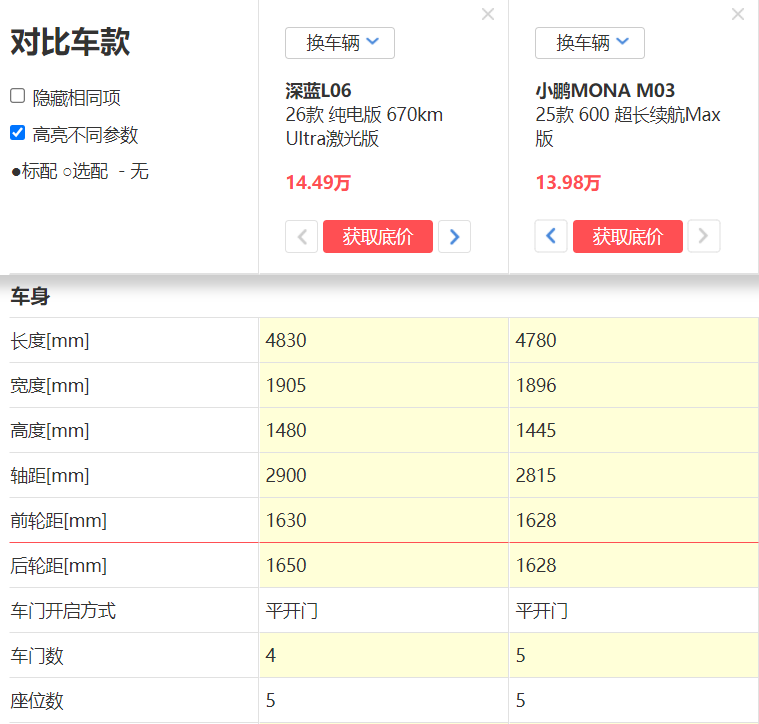Remove 小鹏MONA M03 using its close X
The height and width of the screenshot is (724, 759).
738,15
